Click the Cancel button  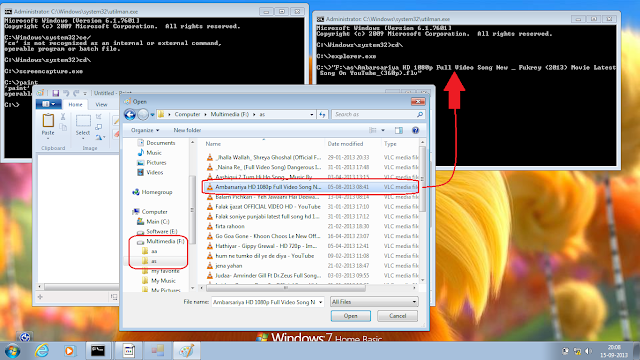[x=397, y=316]
